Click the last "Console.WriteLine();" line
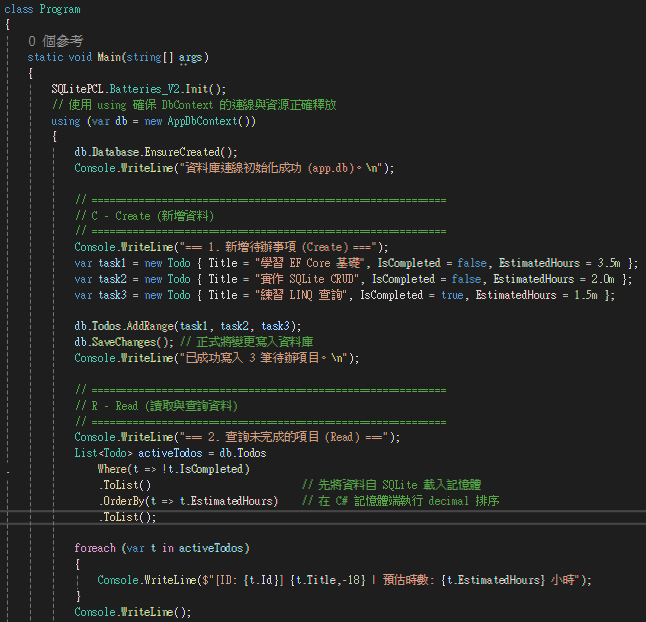This screenshot has width=646, height=622. pos(133,612)
